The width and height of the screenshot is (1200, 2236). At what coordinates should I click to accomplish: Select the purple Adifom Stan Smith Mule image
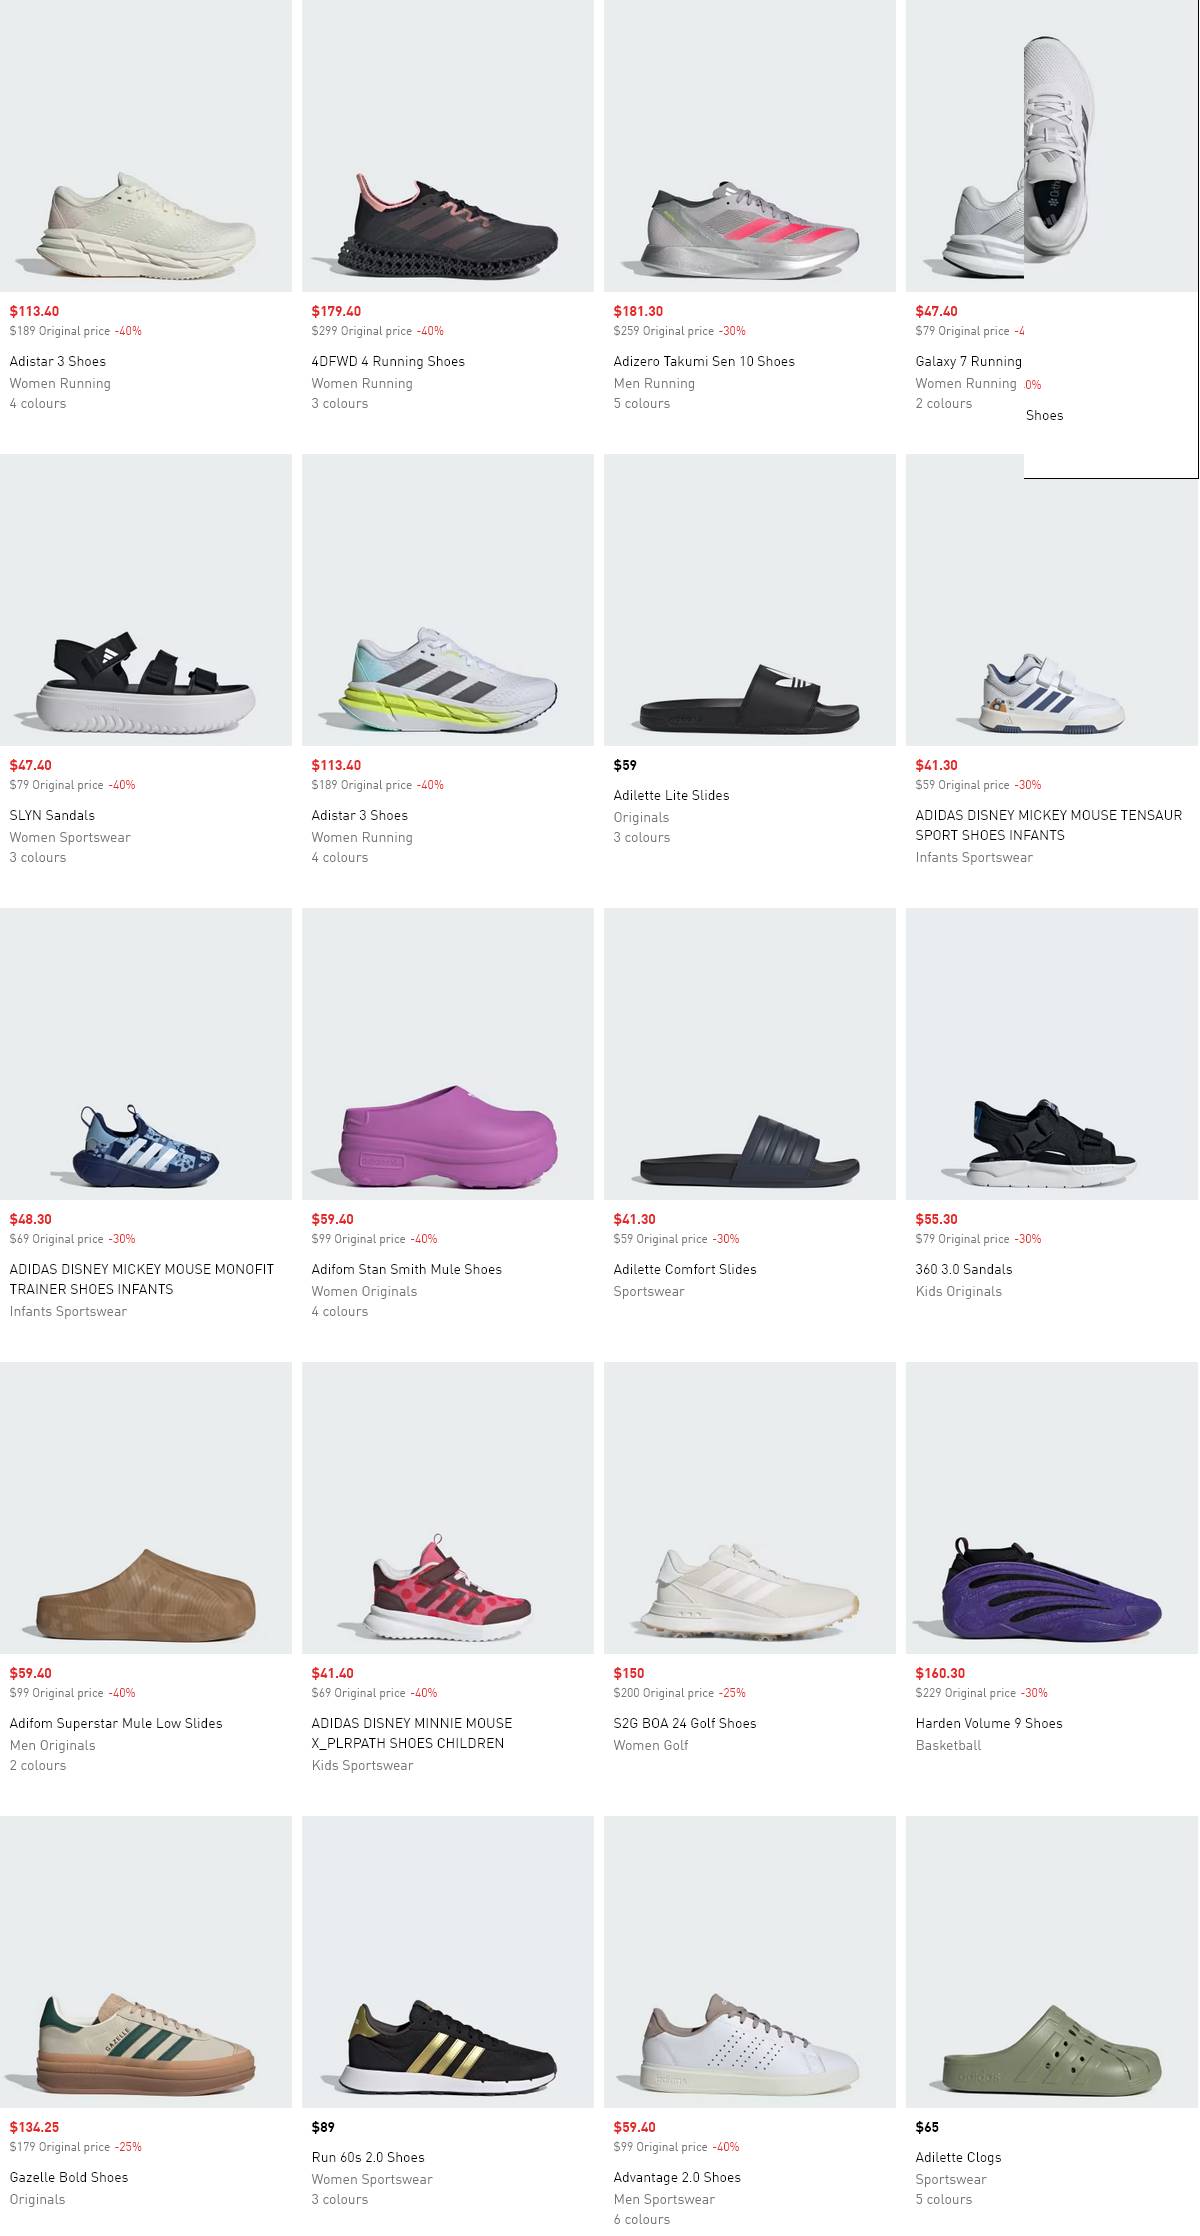[448, 1054]
